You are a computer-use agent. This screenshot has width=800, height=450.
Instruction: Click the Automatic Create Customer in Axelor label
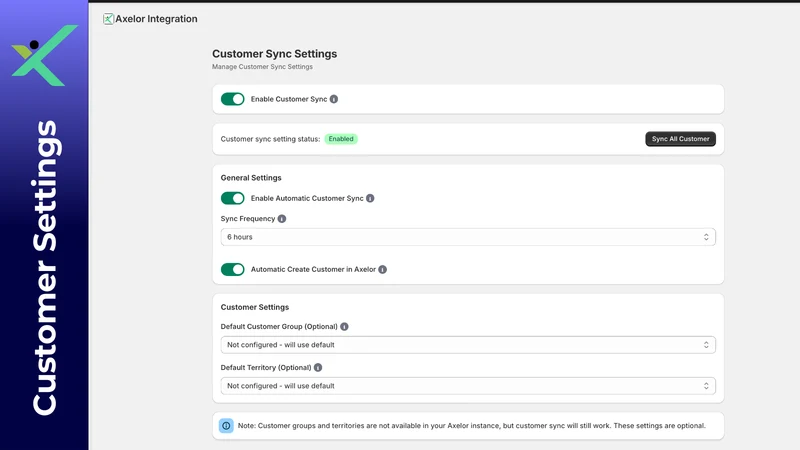(x=313, y=269)
